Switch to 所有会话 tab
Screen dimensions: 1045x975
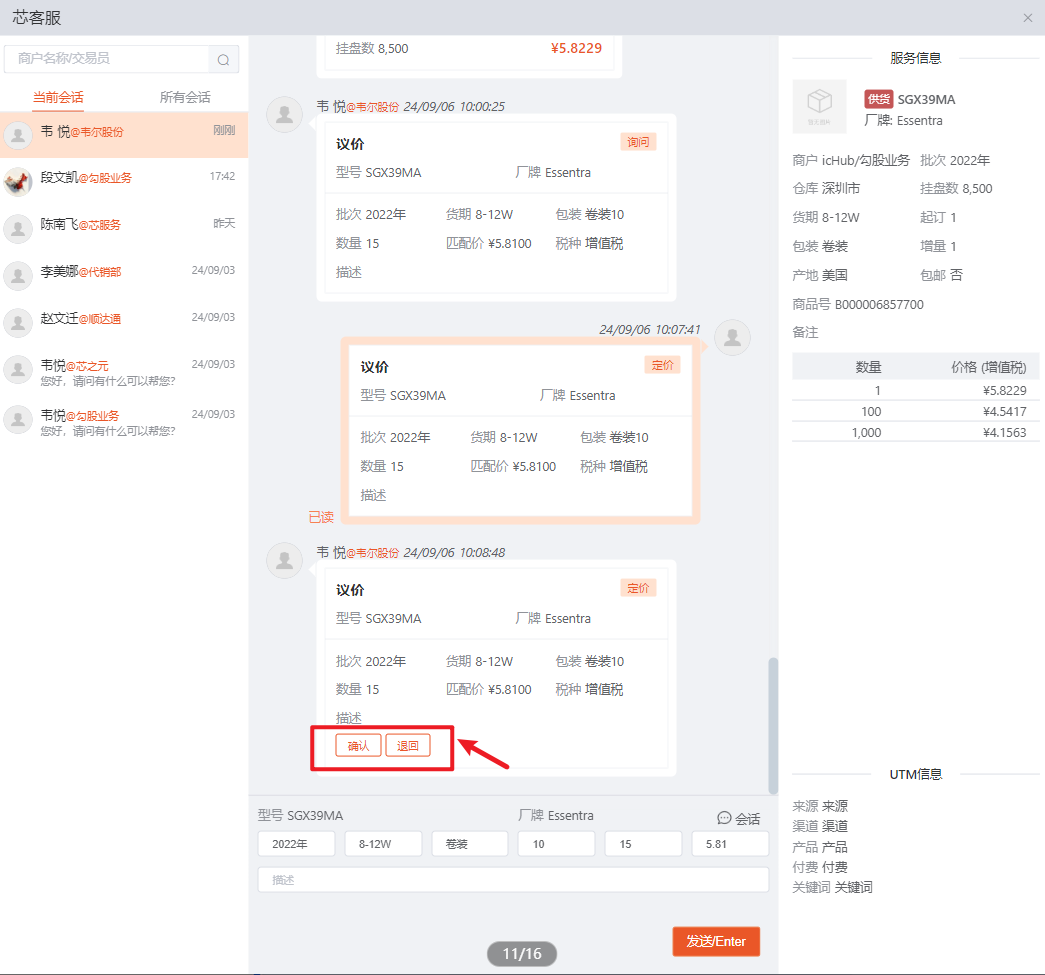[x=185, y=97]
